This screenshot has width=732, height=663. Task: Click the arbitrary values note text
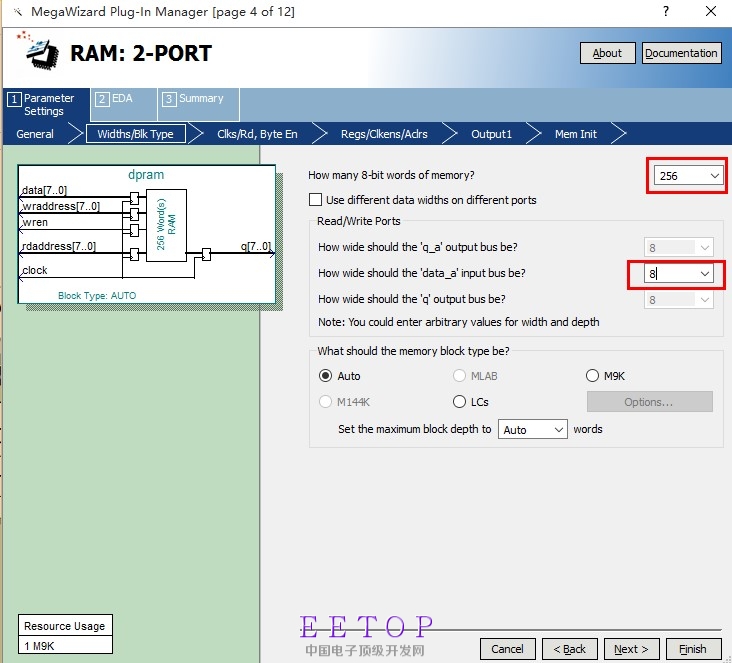pyautogui.click(x=458, y=322)
